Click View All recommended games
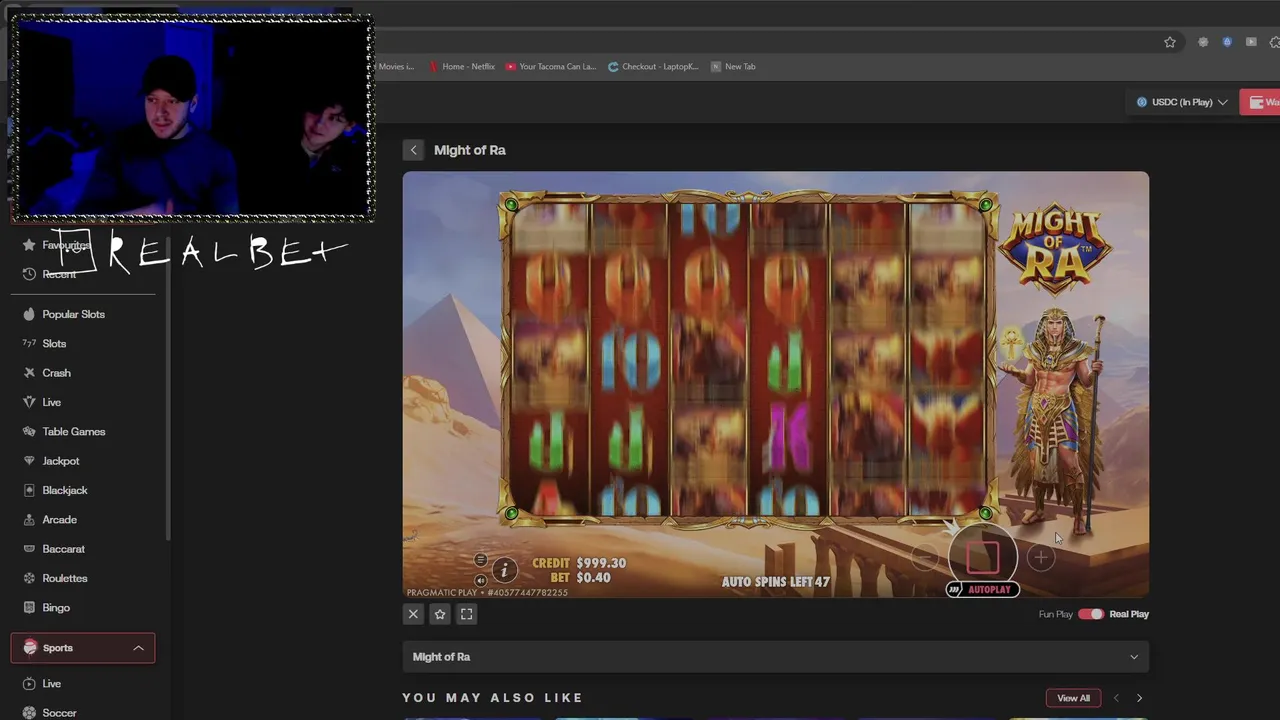This screenshot has height=720, width=1280. pos(1073,698)
